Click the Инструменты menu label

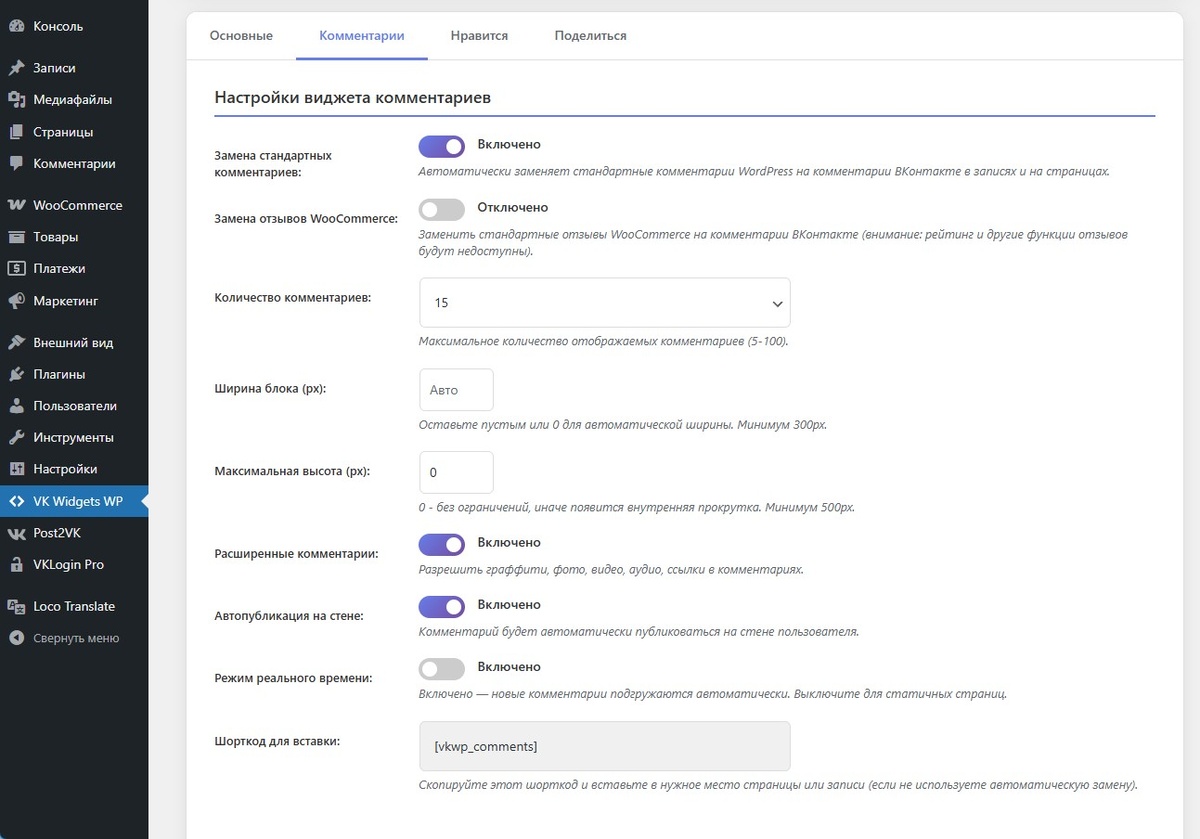pyautogui.click(x=74, y=437)
